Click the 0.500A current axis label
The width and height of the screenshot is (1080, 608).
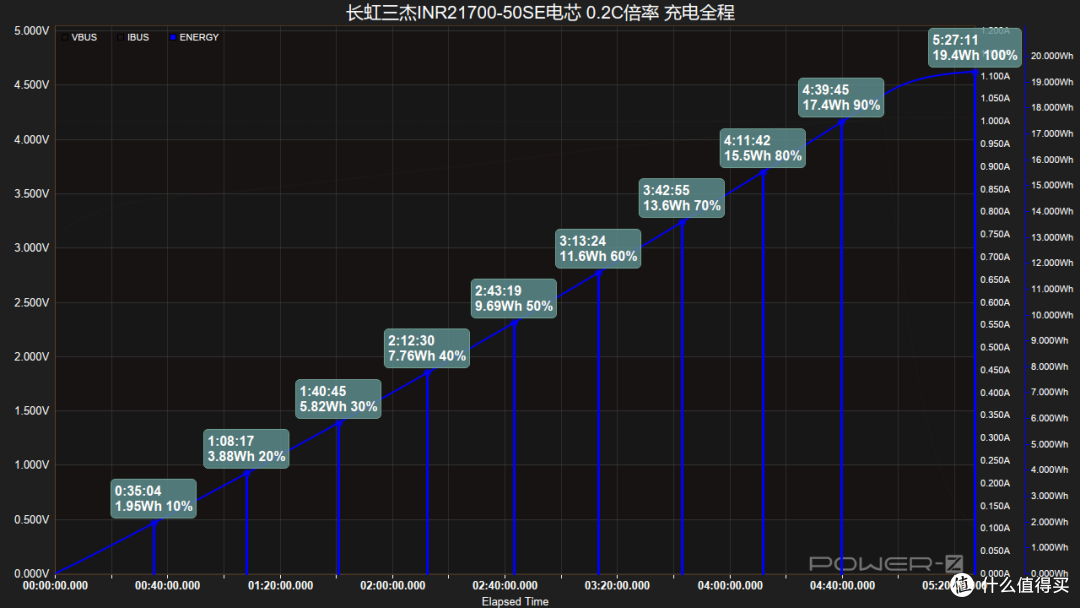click(x=995, y=347)
